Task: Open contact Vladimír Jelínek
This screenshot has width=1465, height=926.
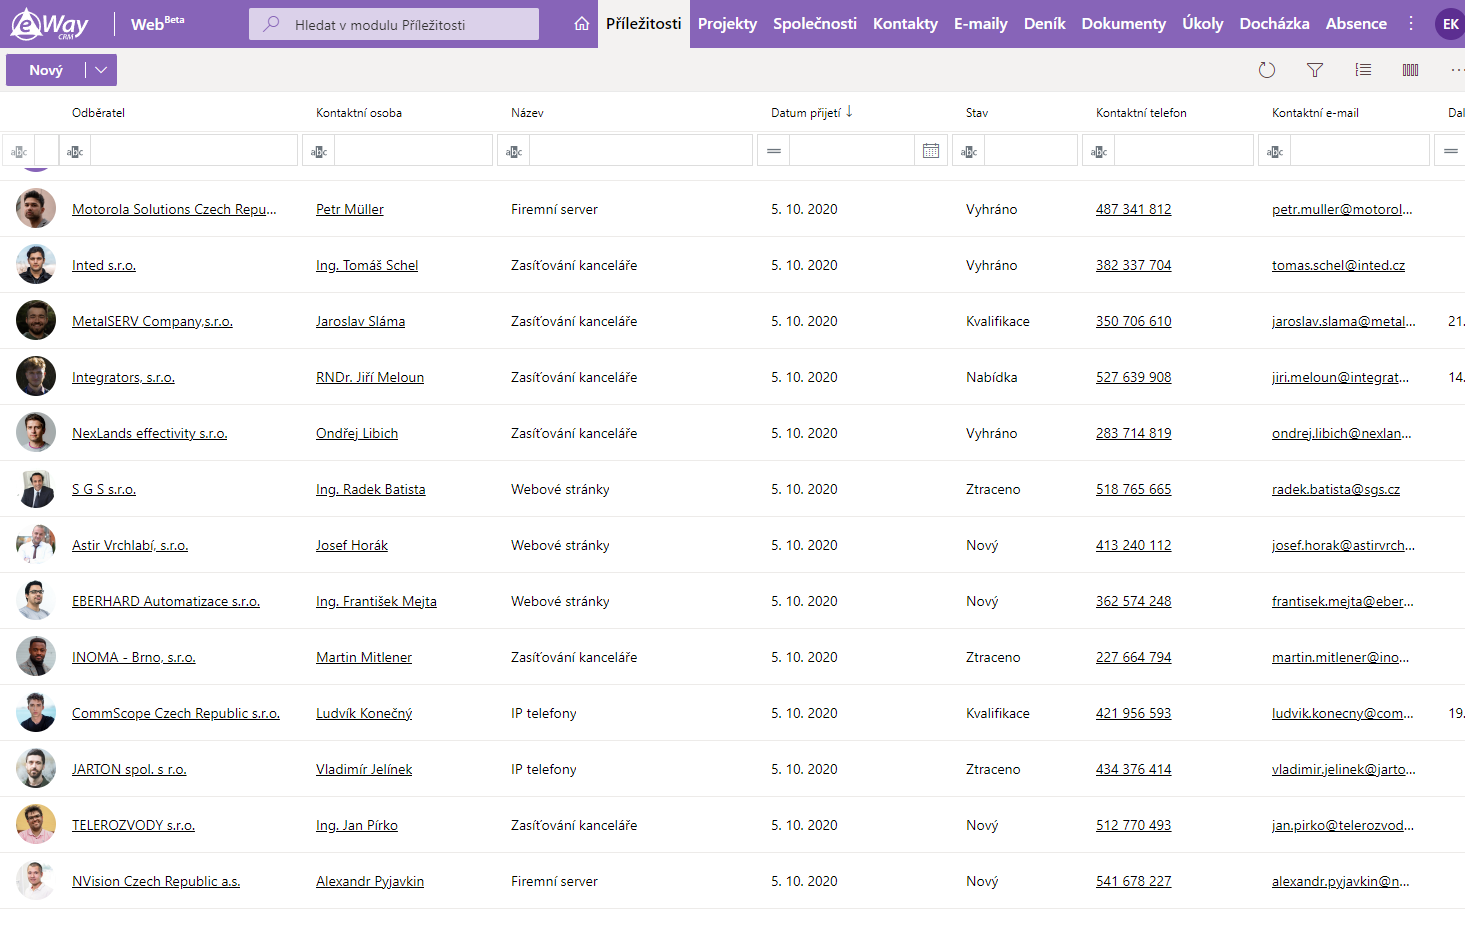Action: (364, 769)
